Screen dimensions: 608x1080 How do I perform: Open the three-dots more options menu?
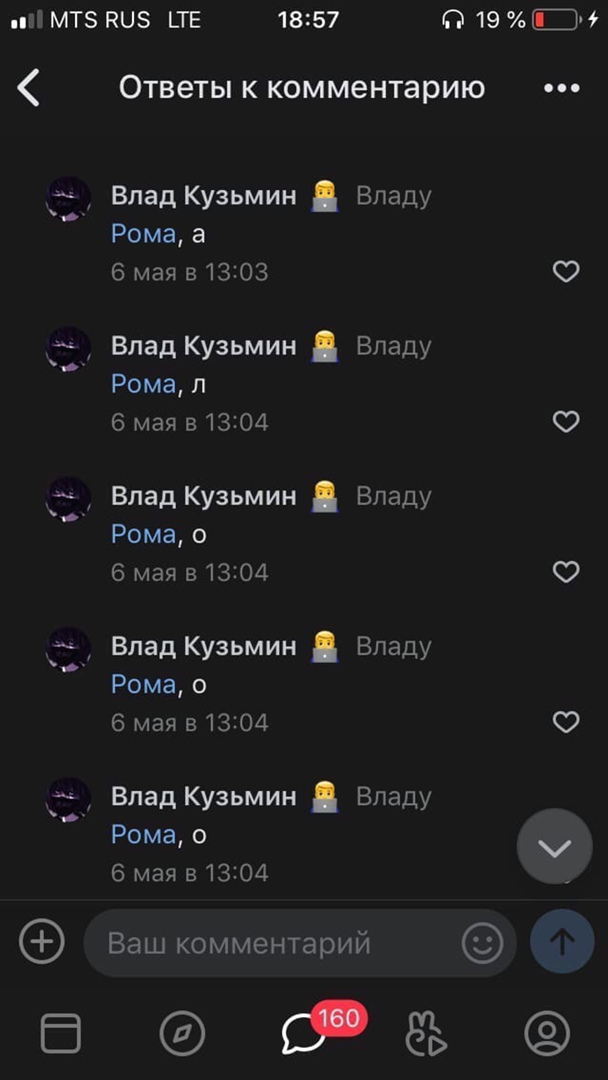point(561,88)
